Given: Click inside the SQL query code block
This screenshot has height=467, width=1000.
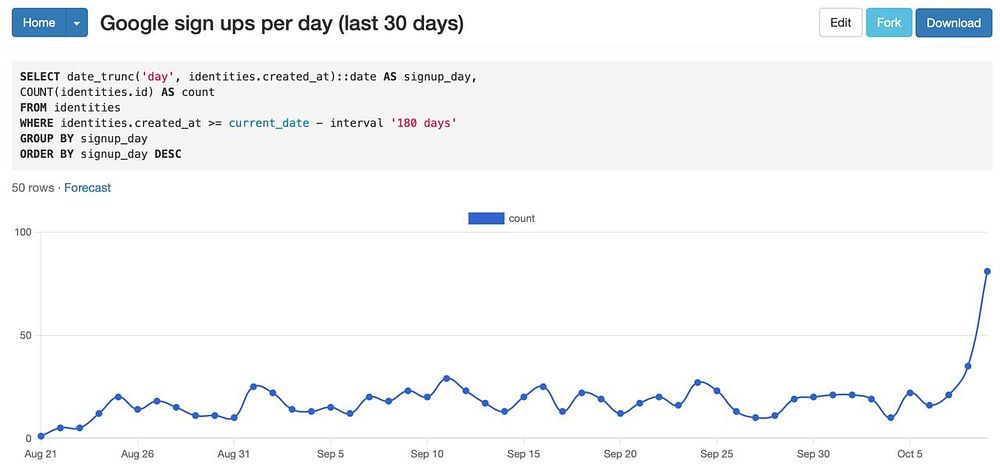Looking at the screenshot, I should pyautogui.click(x=500, y=115).
